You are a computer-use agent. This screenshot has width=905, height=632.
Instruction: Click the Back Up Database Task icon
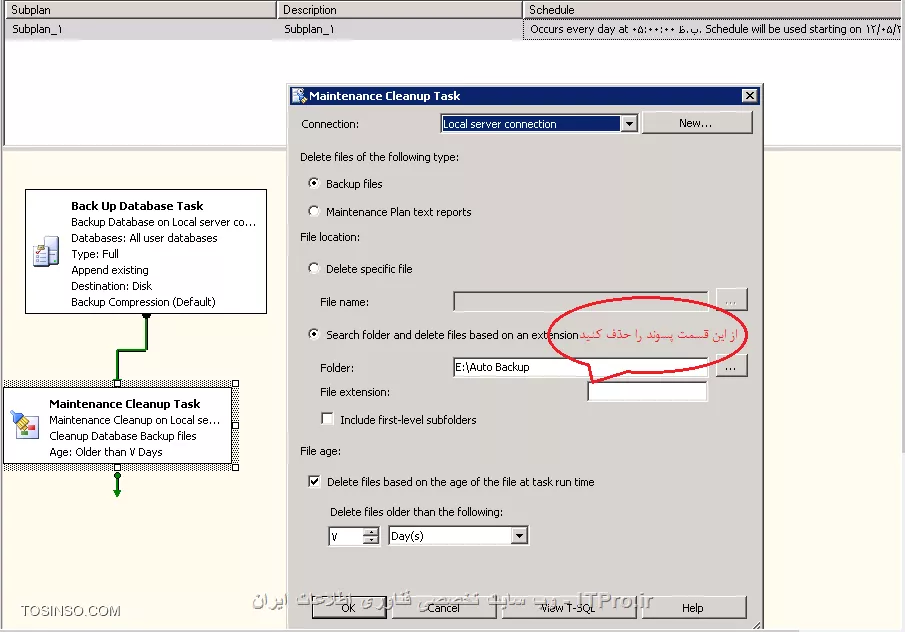click(x=46, y=251)
